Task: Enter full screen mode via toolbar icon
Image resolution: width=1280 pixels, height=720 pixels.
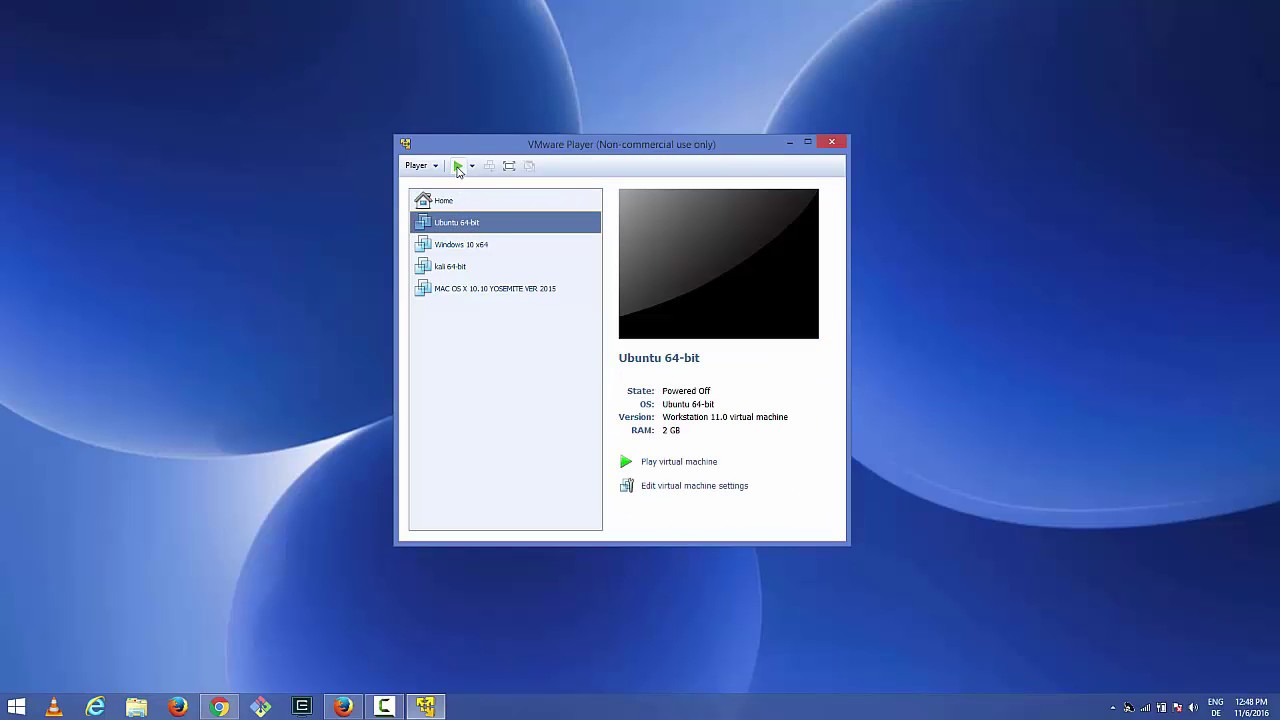Action: 509,166
